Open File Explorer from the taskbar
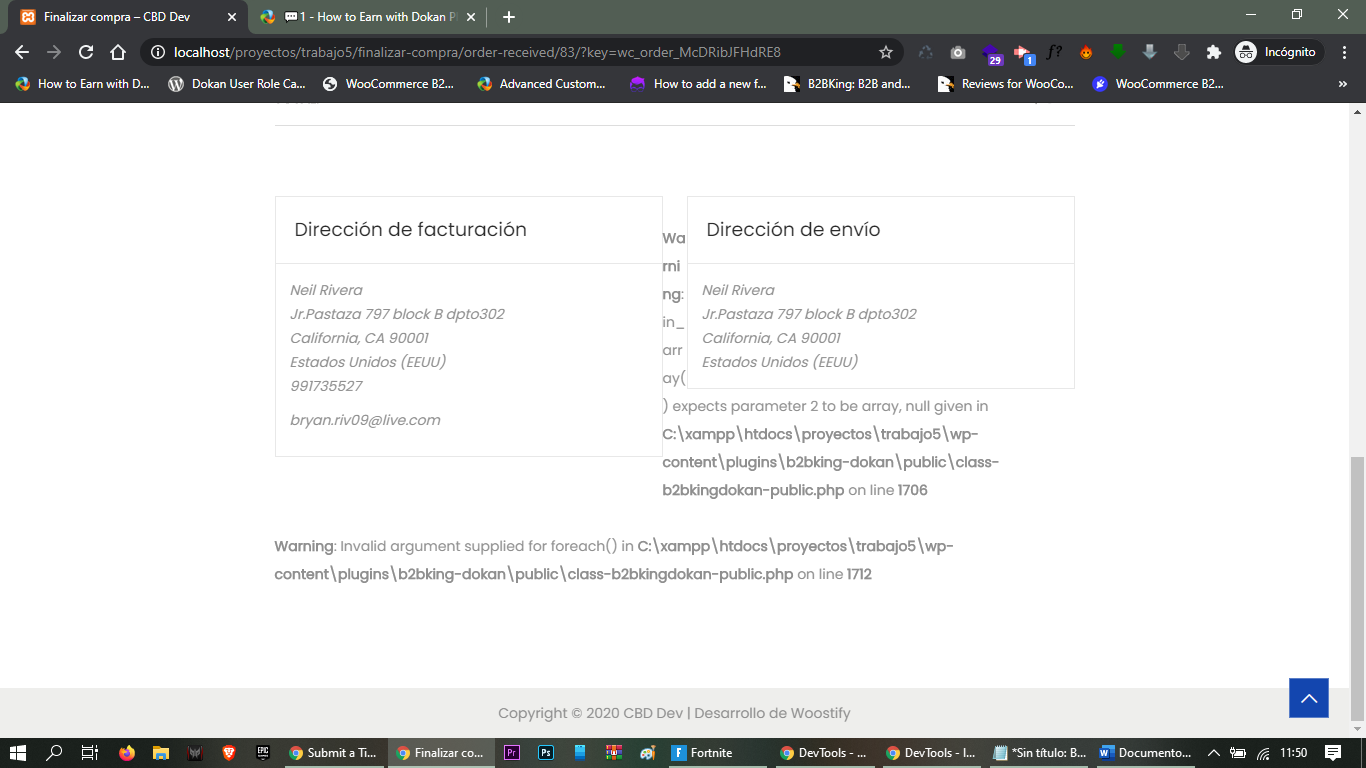1366x768 pixels. 160,753
